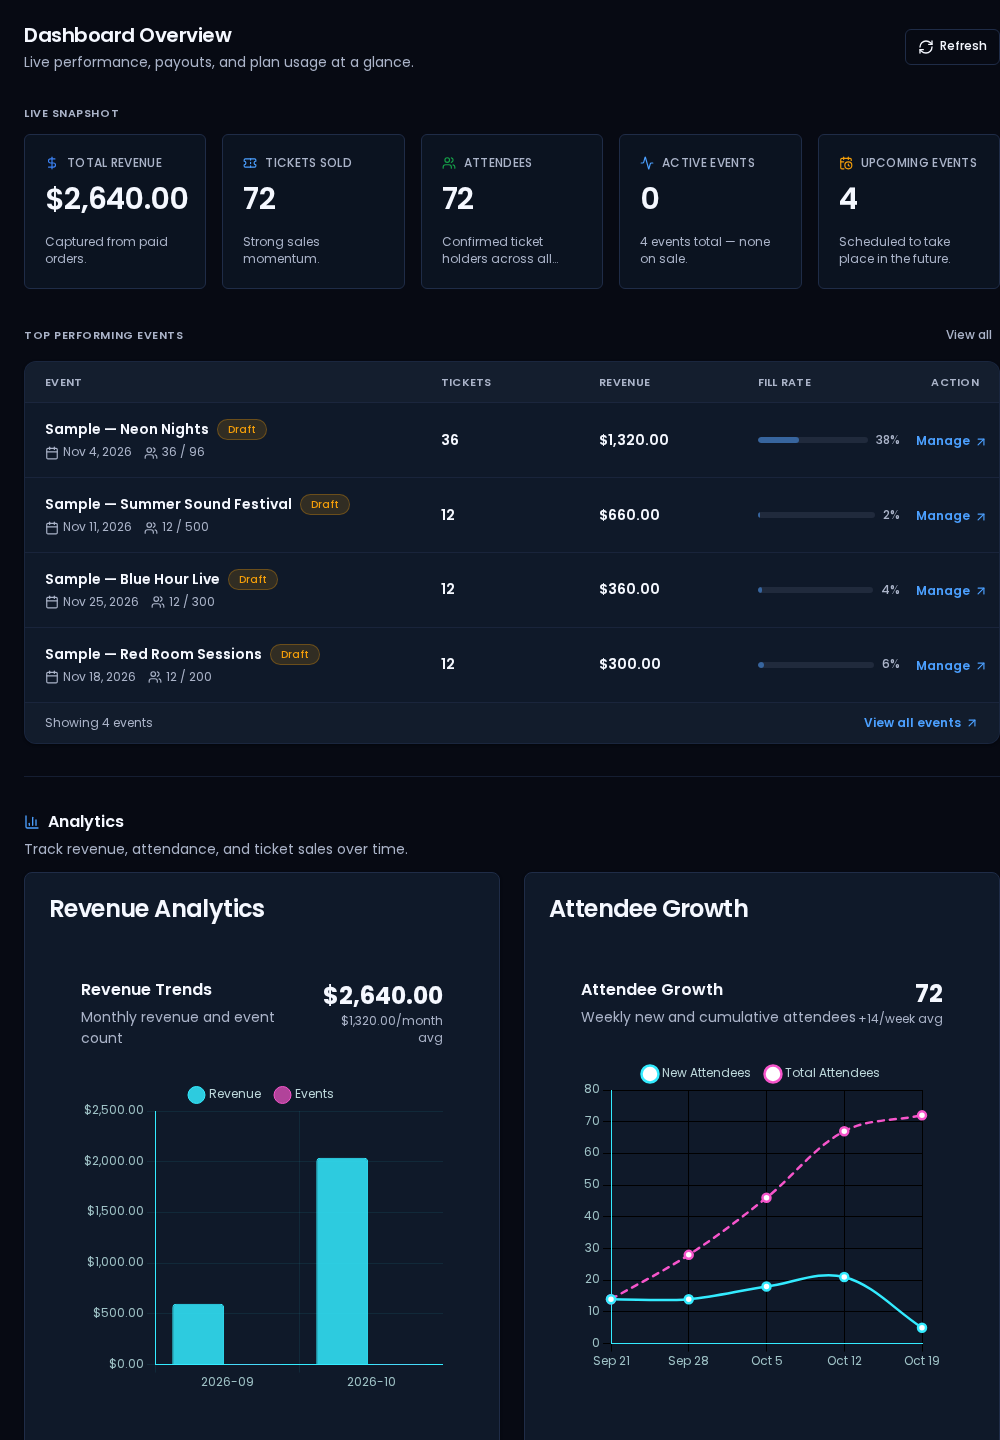Image resolution: width=1000 pixels, height=1440 pixels.
Task: Toggle the Events legend item
Action: point(304,1094)
